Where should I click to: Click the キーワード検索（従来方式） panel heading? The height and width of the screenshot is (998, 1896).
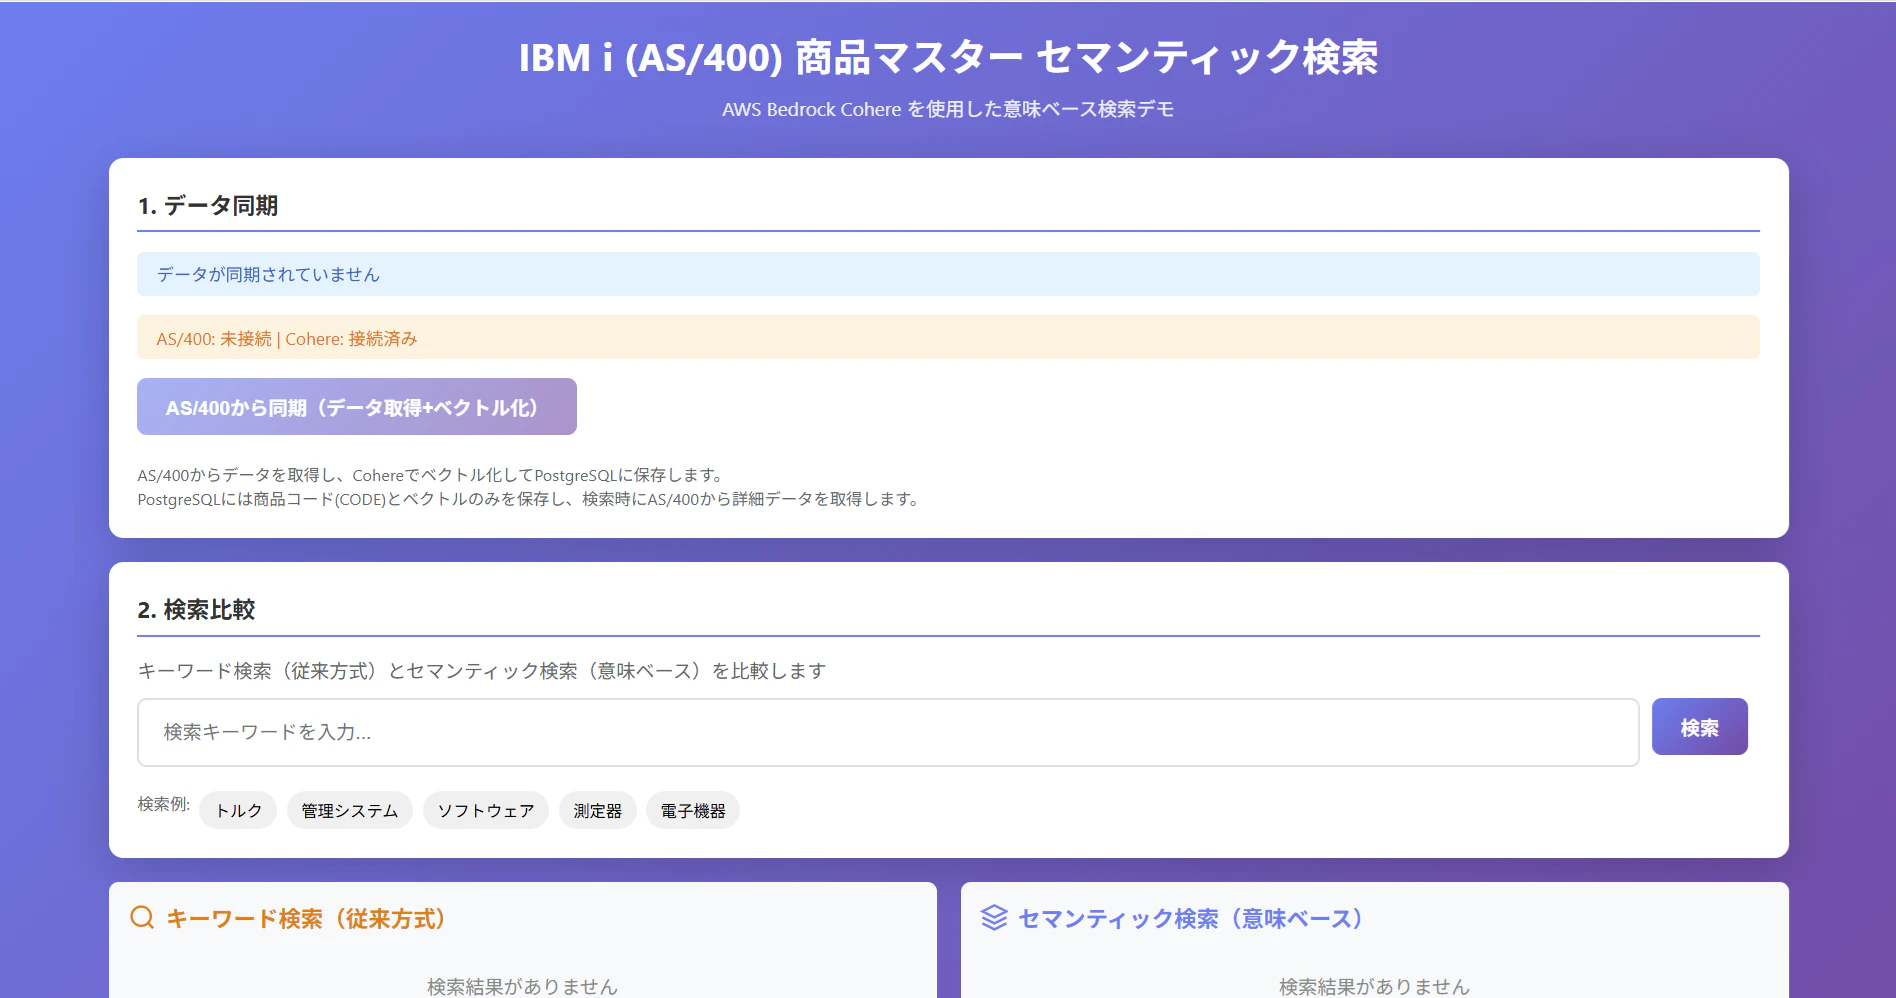[x=306, y=918]
